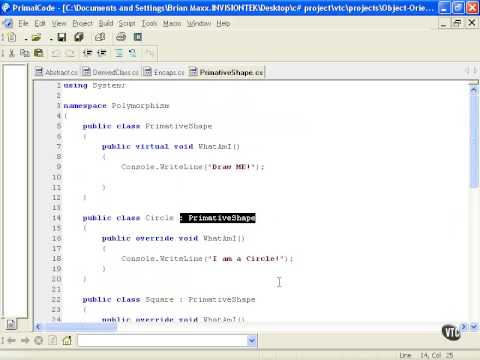Close the inner document with X
Viewport: 480px width, 360px height.
pos(472,23)
